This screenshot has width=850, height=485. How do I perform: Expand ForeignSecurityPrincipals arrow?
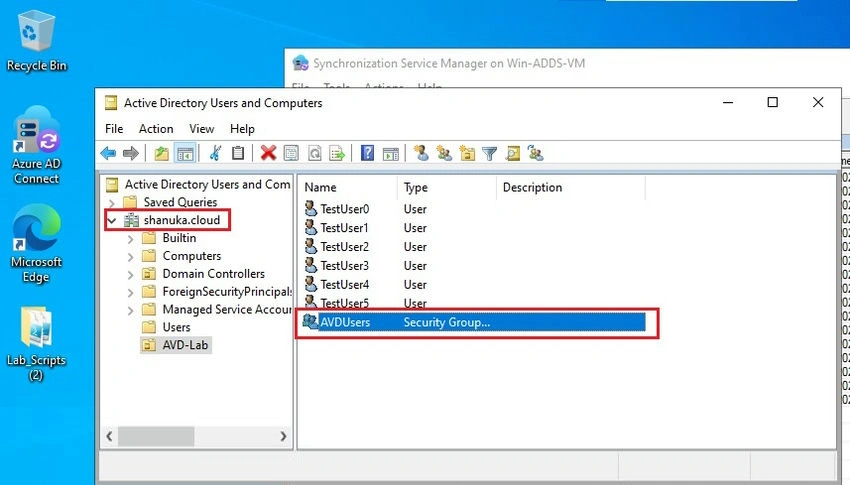click(x=130, y=292)
